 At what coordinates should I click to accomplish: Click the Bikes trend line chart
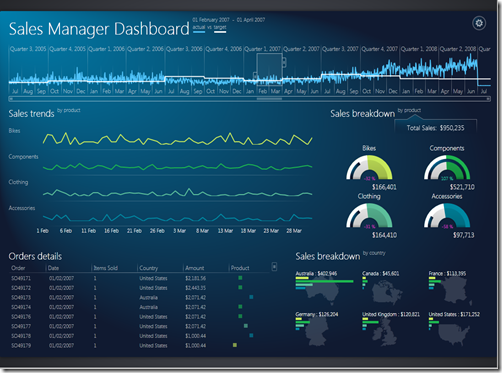pyautogui.click(x=178, y=139)
